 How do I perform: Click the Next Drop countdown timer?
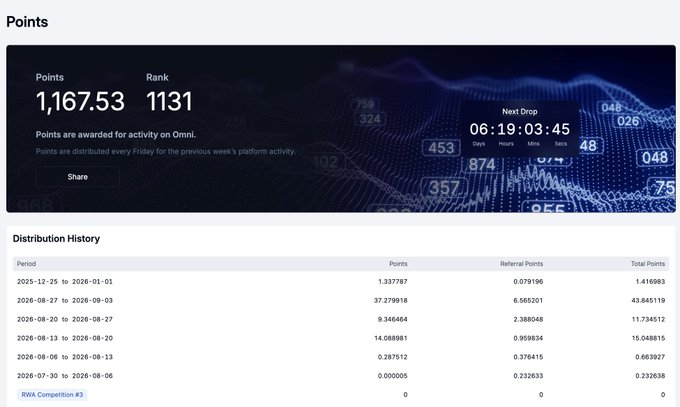tap(520, 129)
